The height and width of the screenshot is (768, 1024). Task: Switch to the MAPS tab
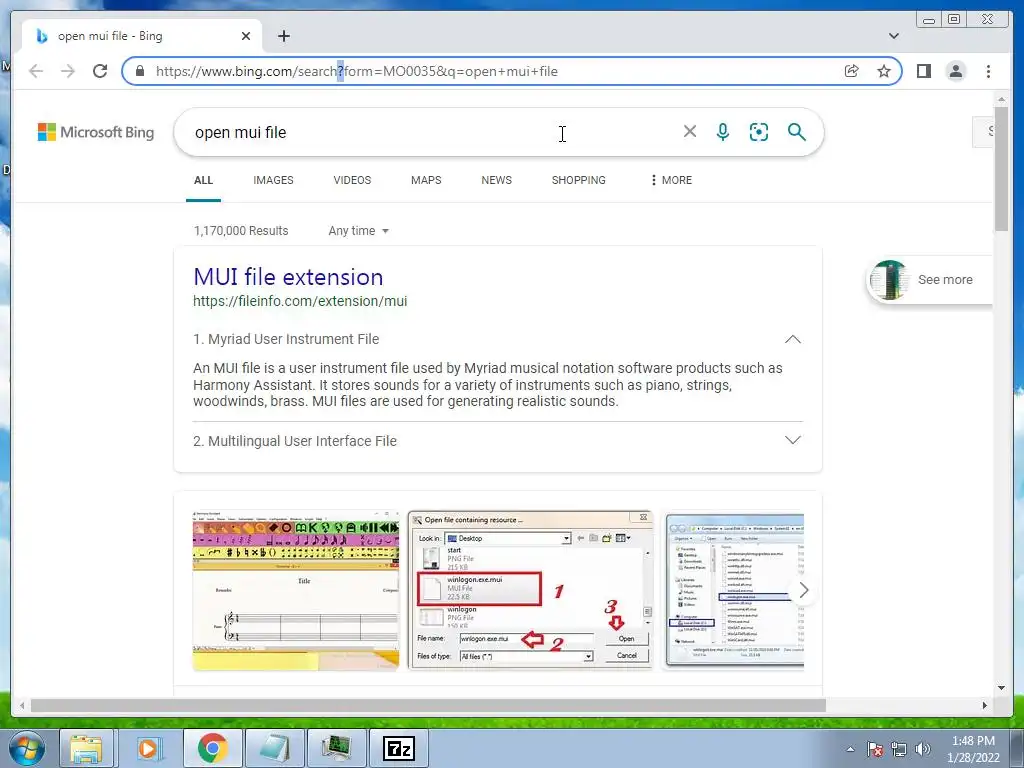426,180
